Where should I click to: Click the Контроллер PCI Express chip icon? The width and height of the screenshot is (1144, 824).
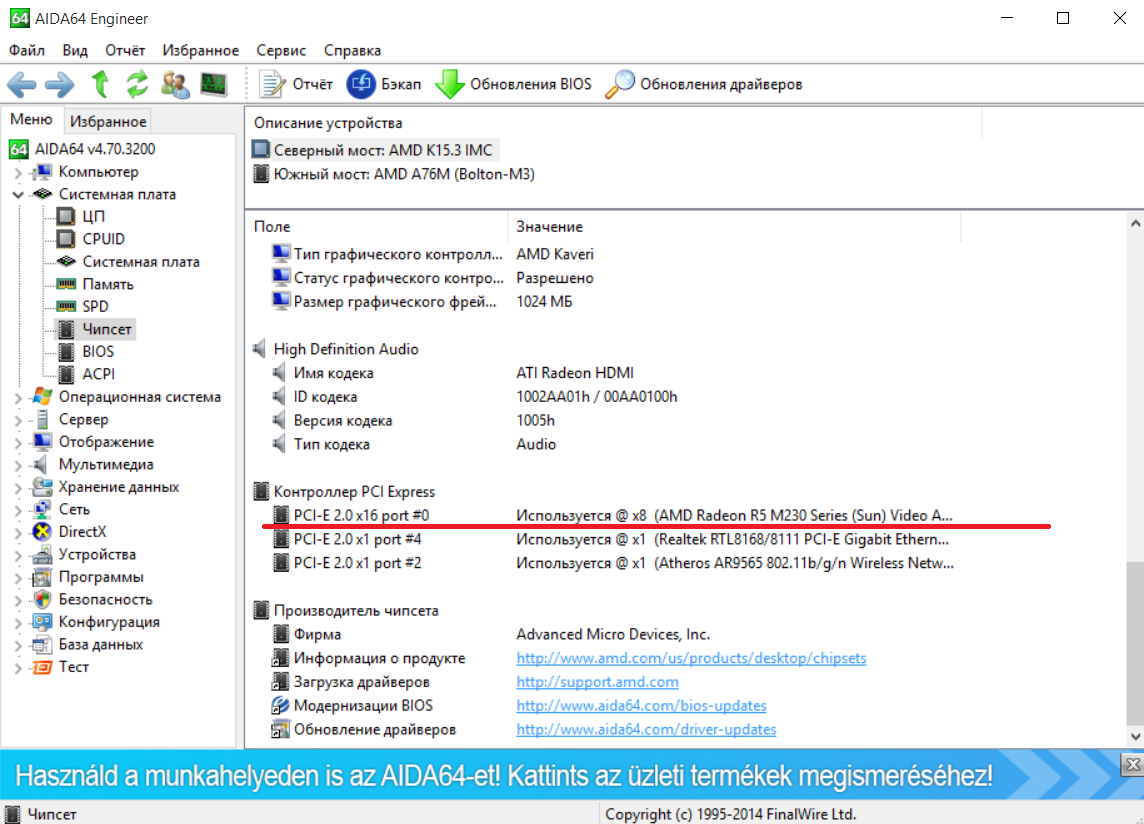tap(260, 491)
